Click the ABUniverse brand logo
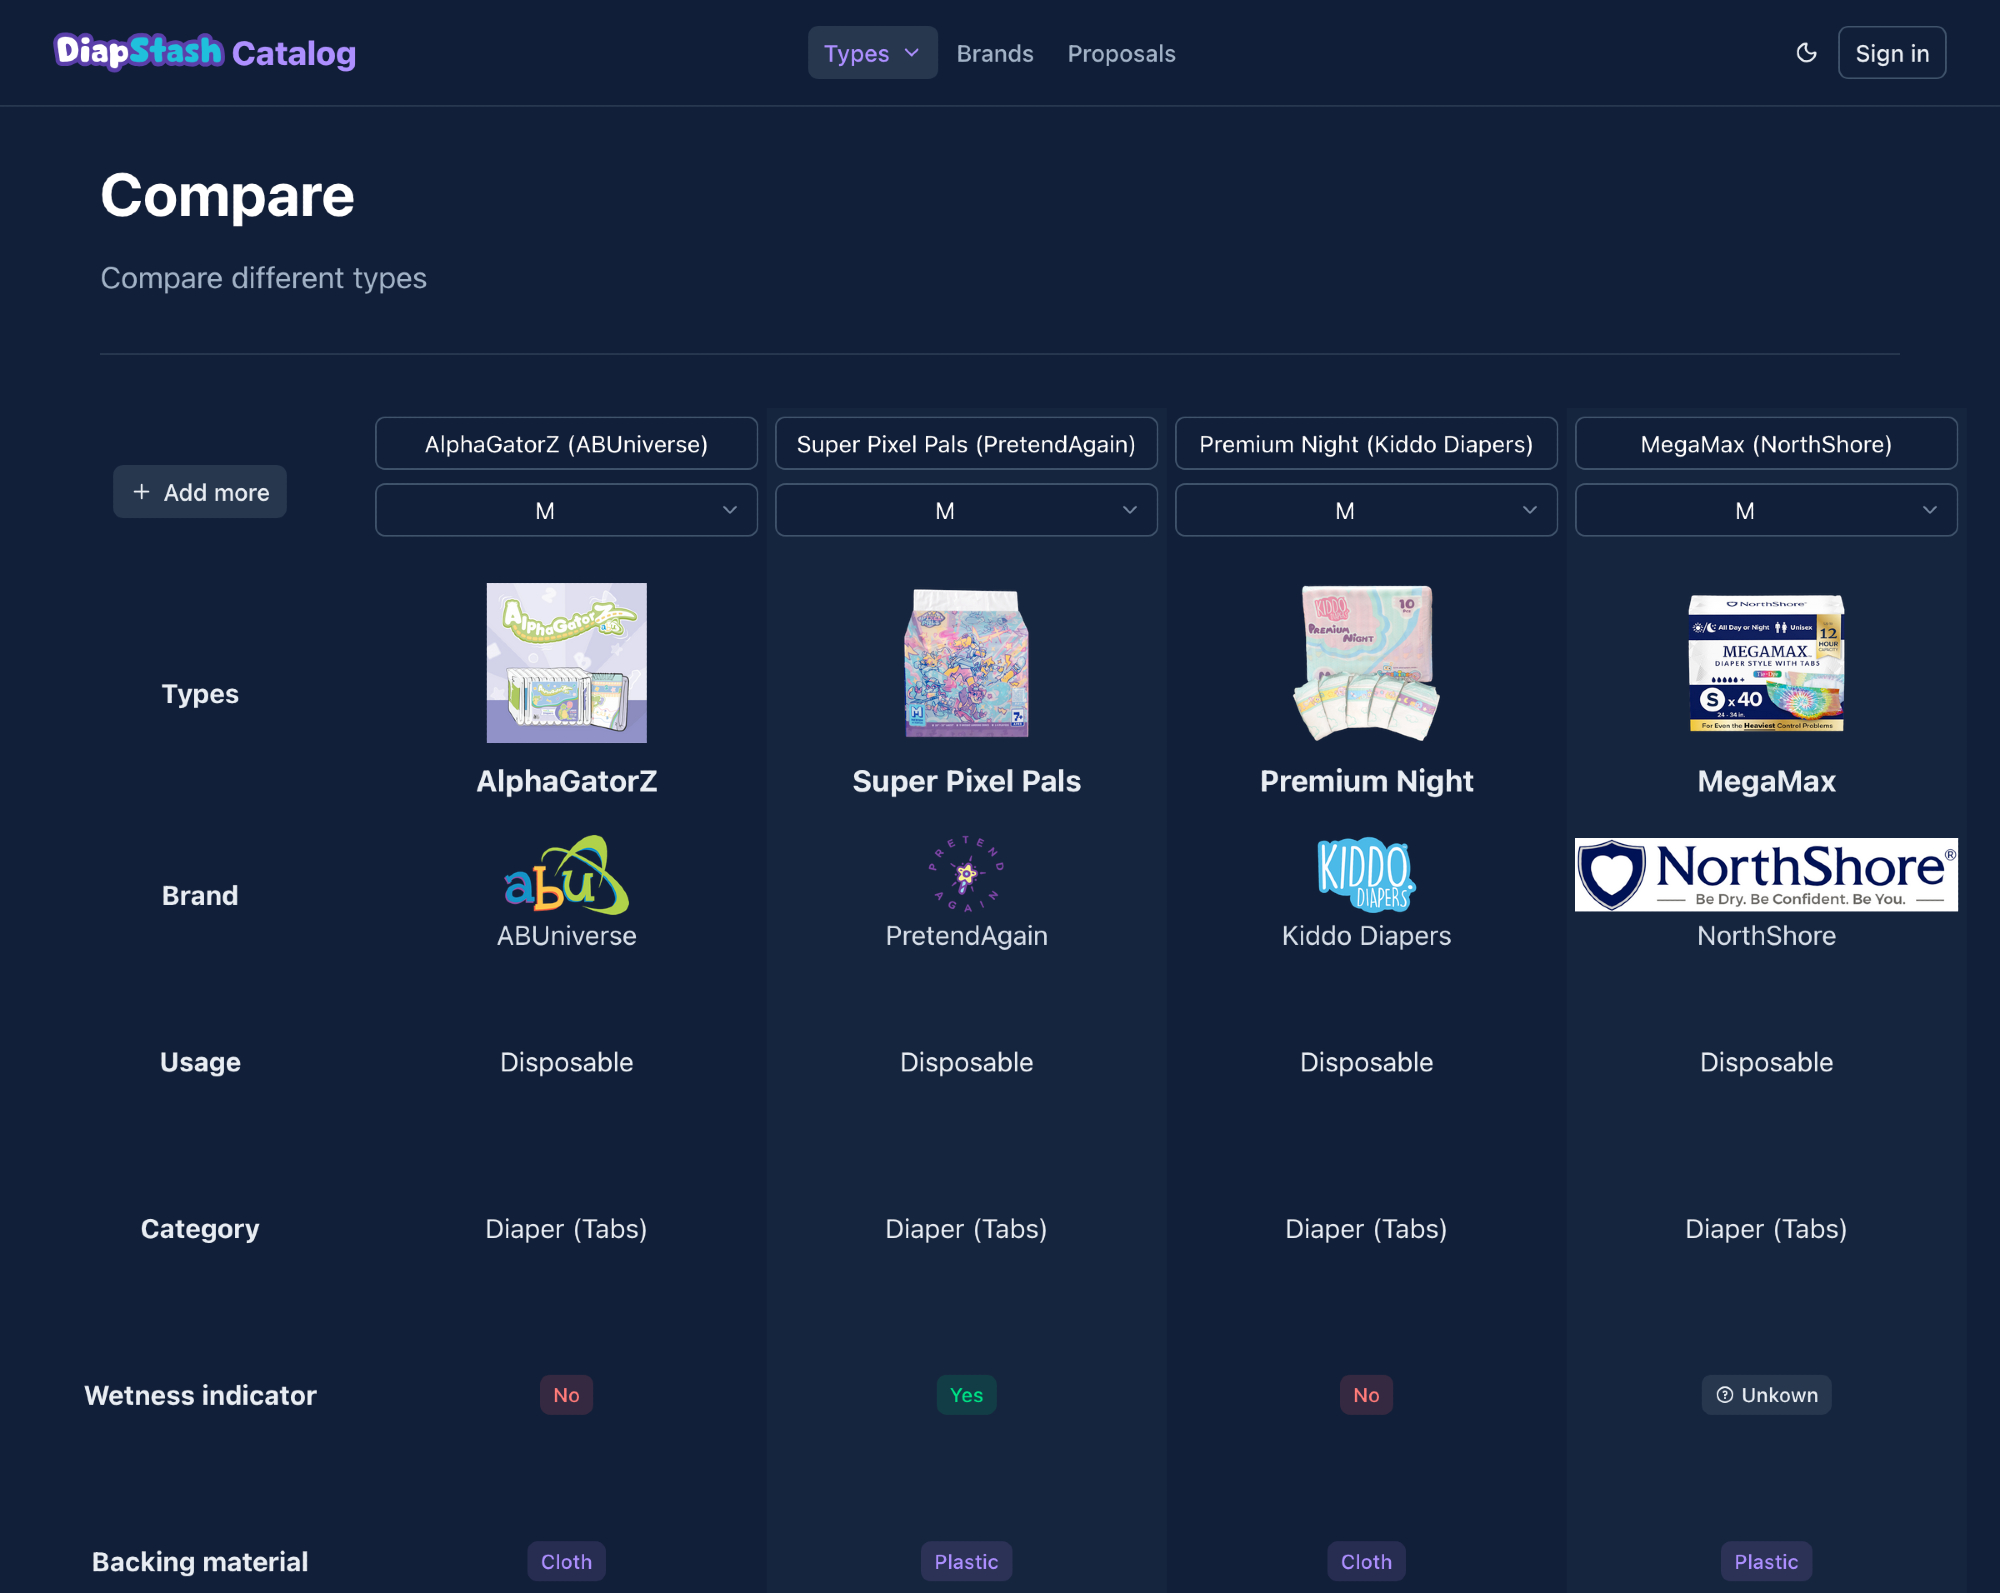The height and width of the screenshot is (1593, 2000). click(x=566, y=875)
